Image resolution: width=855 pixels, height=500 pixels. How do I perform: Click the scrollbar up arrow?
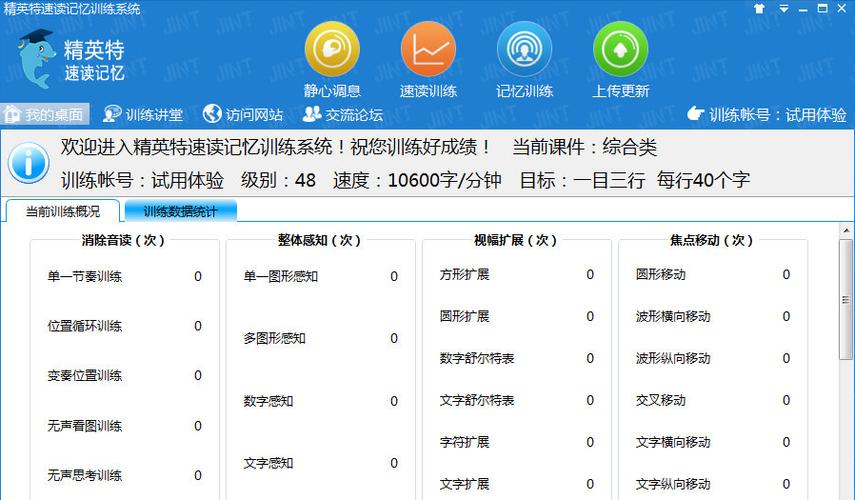[x=846, y=231]
